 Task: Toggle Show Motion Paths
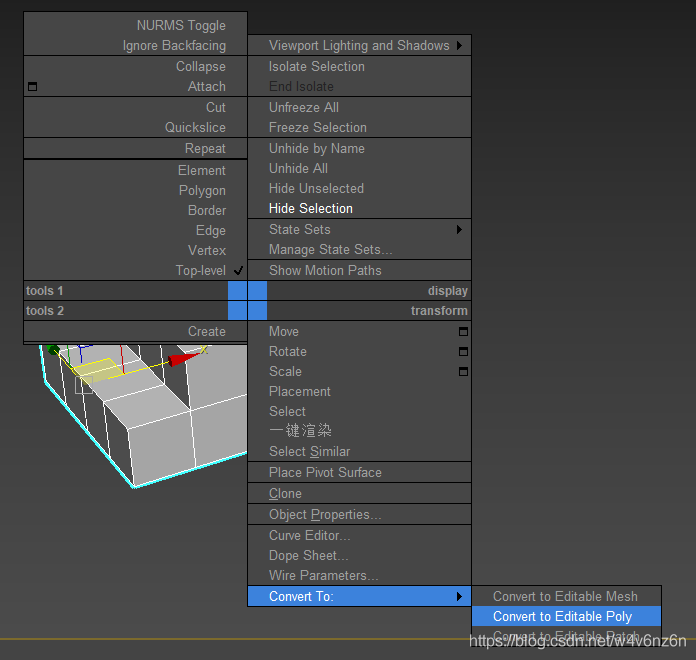pyautogui.click(x=325, y=270)
